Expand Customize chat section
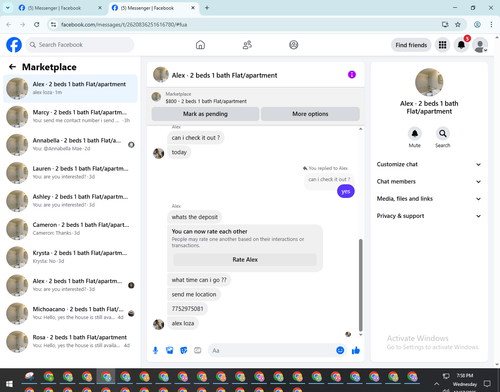500x392 pixels. (429, 164)
